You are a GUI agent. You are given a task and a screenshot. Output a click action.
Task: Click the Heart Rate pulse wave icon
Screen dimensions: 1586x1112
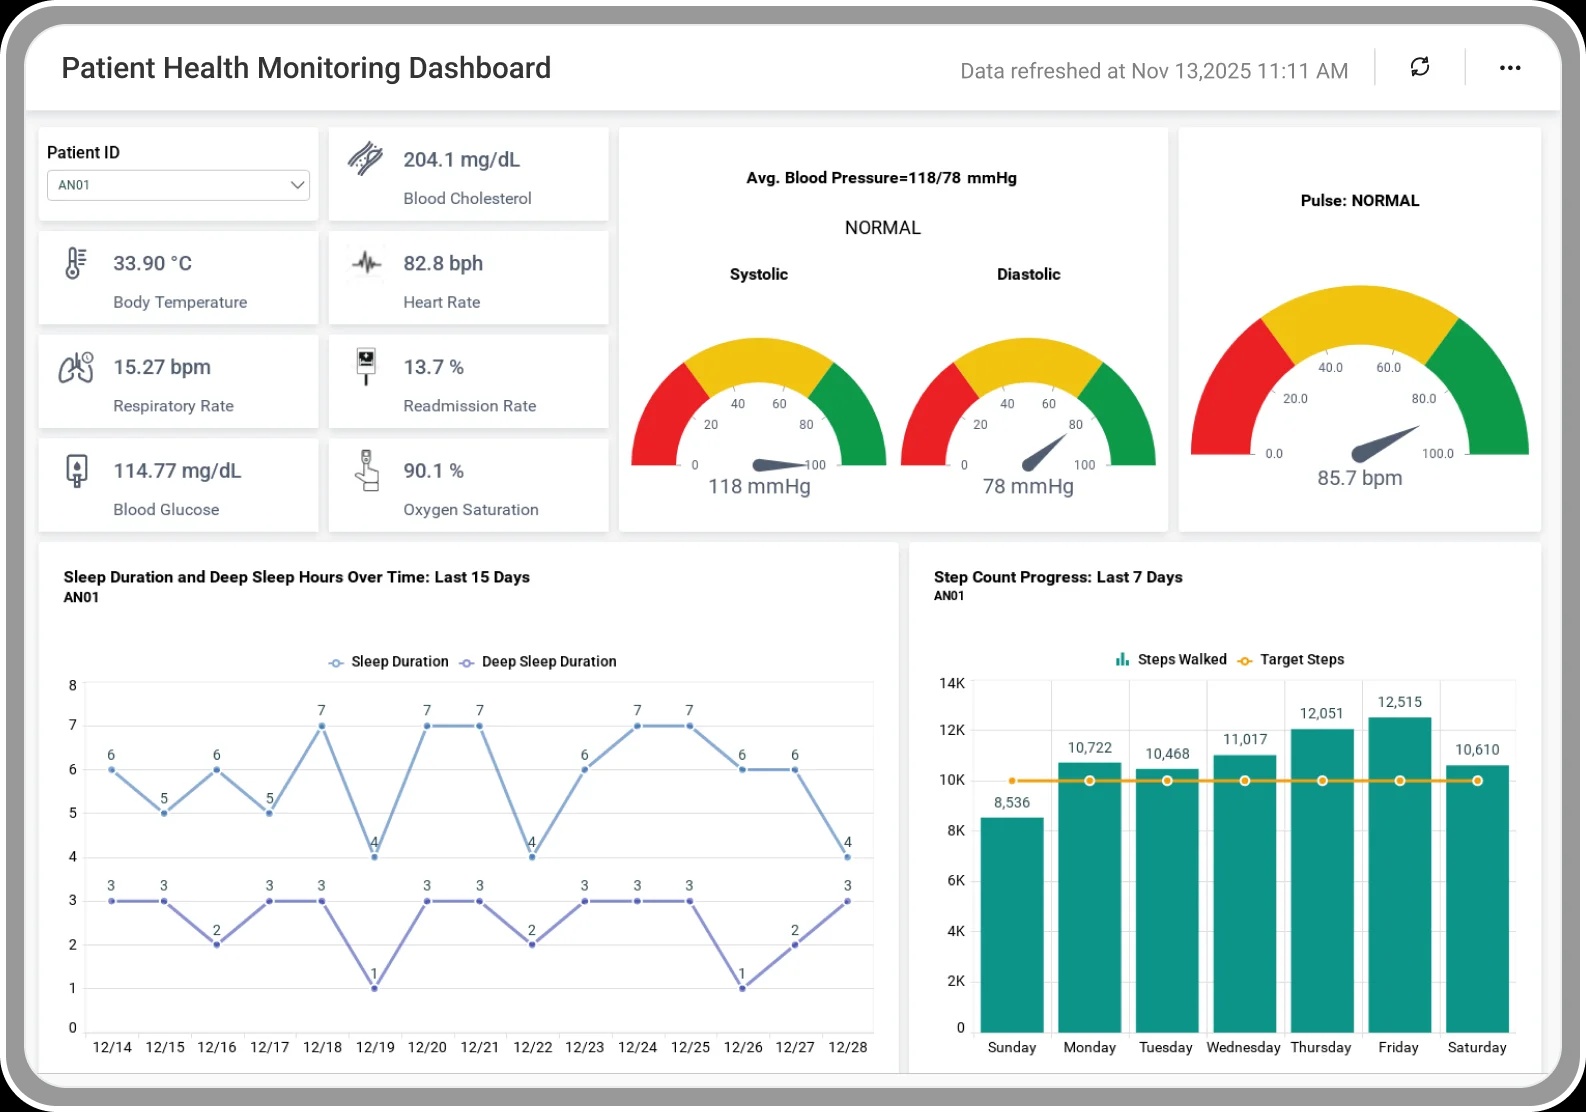pos(367,263)
